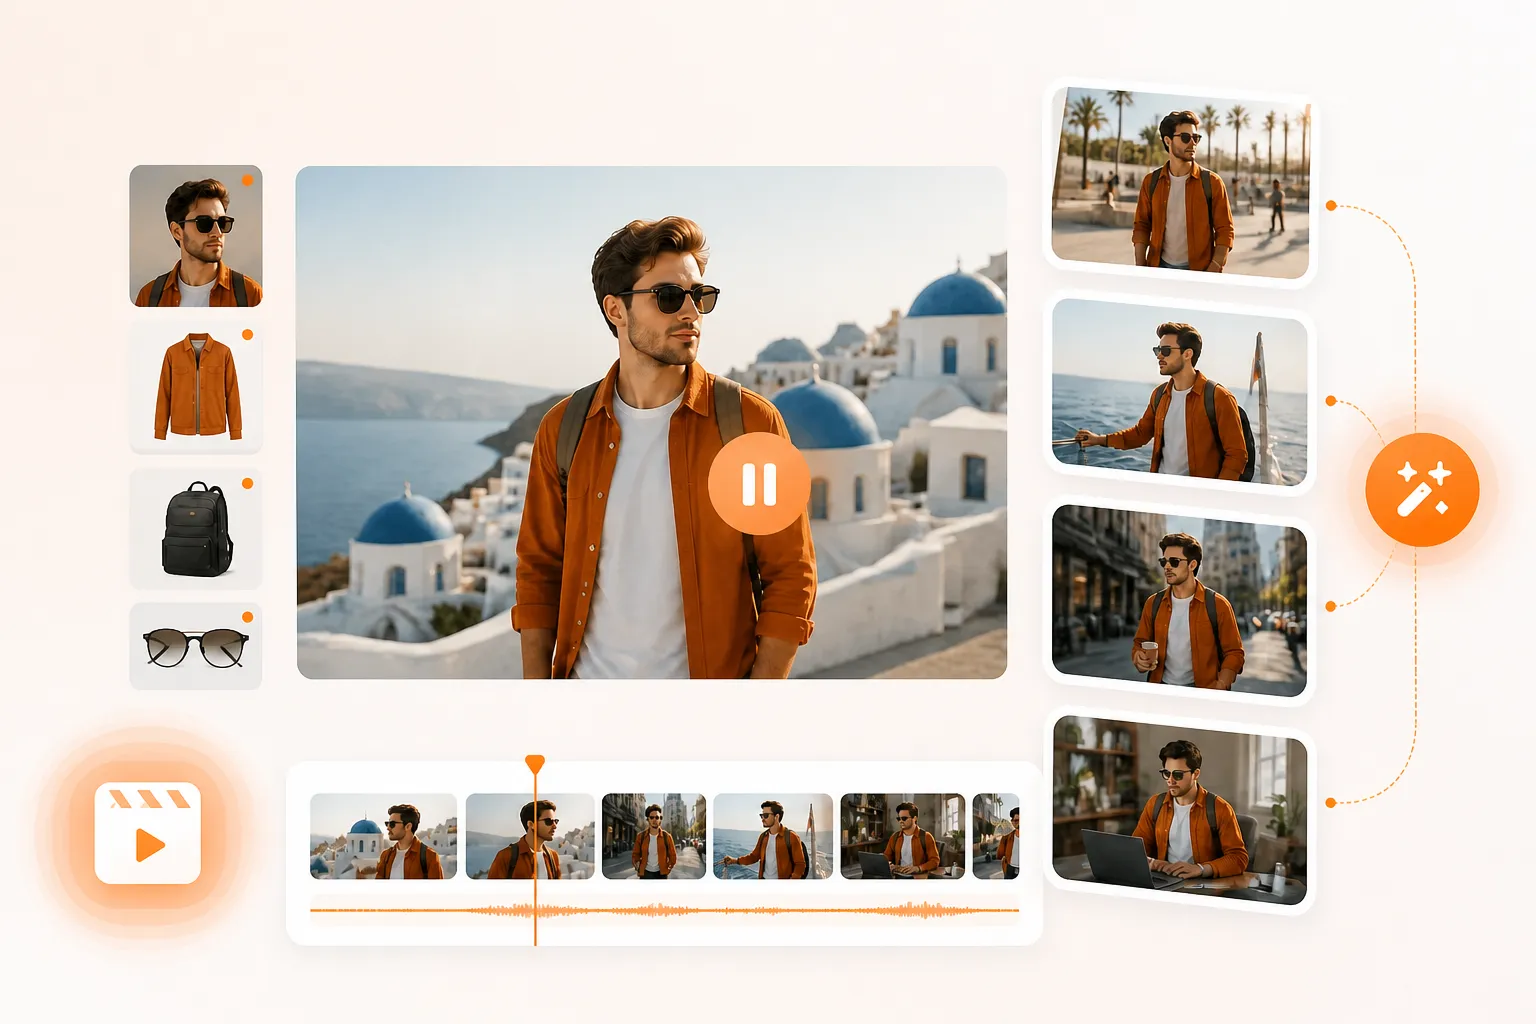This screenshot has height=1024, width=1536.
Task: Select the black backpack reference thumbnail
Action: tap(196, 528)
